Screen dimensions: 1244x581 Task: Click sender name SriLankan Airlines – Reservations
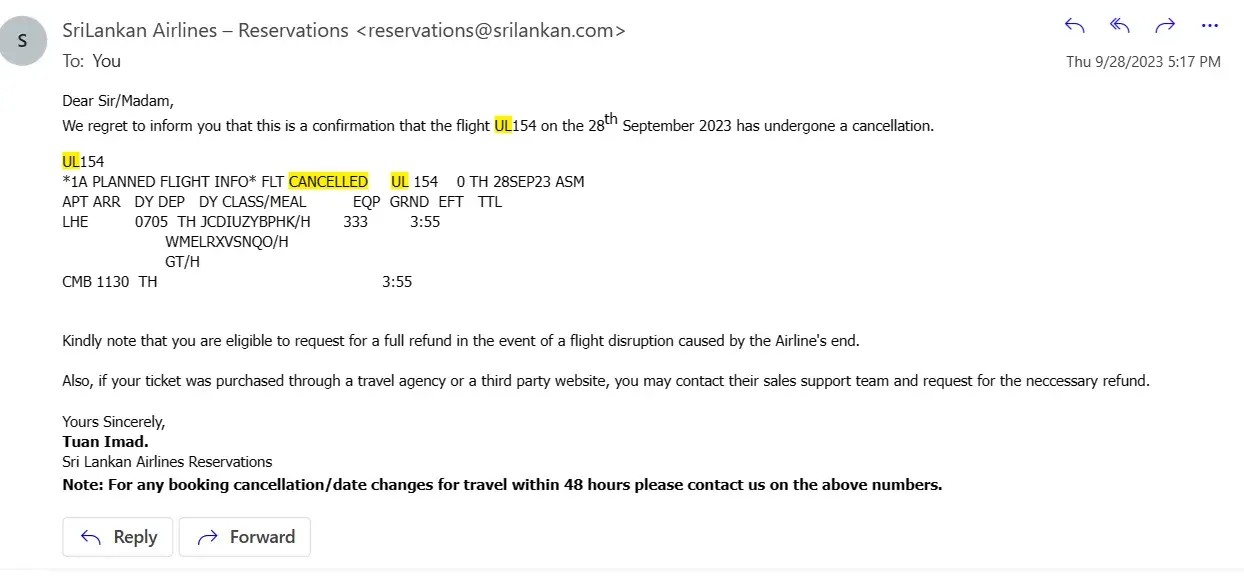coord(203,30)
